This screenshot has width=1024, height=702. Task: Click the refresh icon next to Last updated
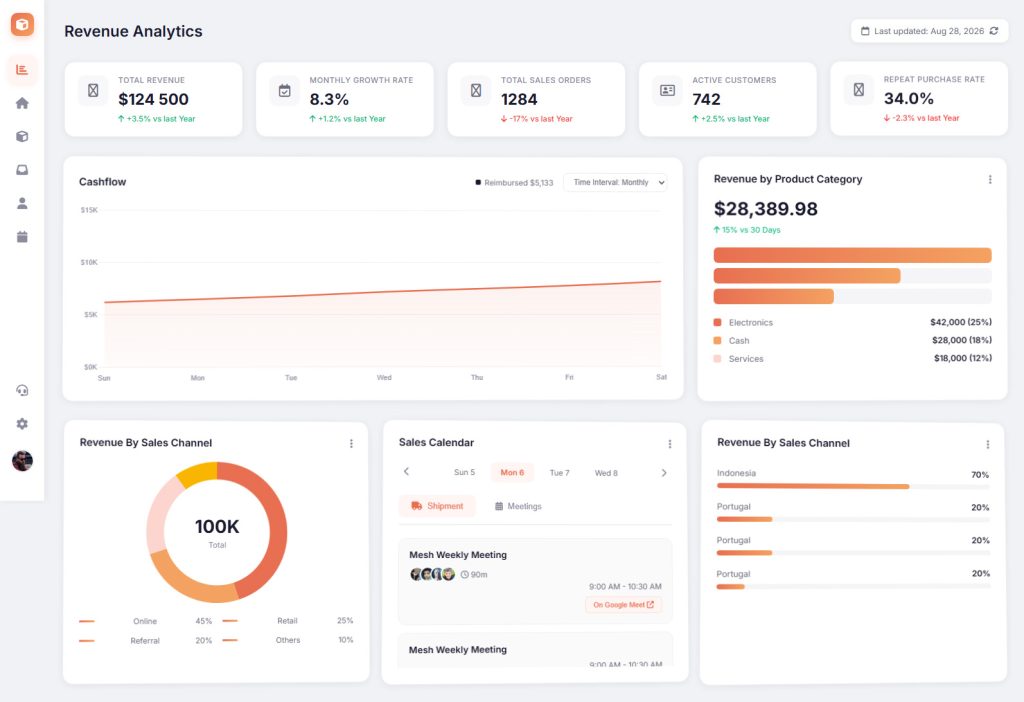[x=994, y=31]
